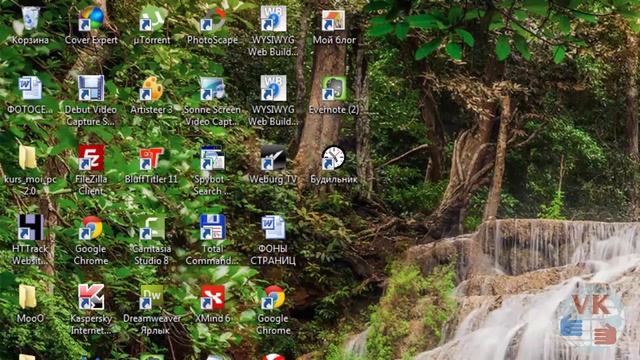Click the PhotoScape desktop icon

tap(212, 20)
